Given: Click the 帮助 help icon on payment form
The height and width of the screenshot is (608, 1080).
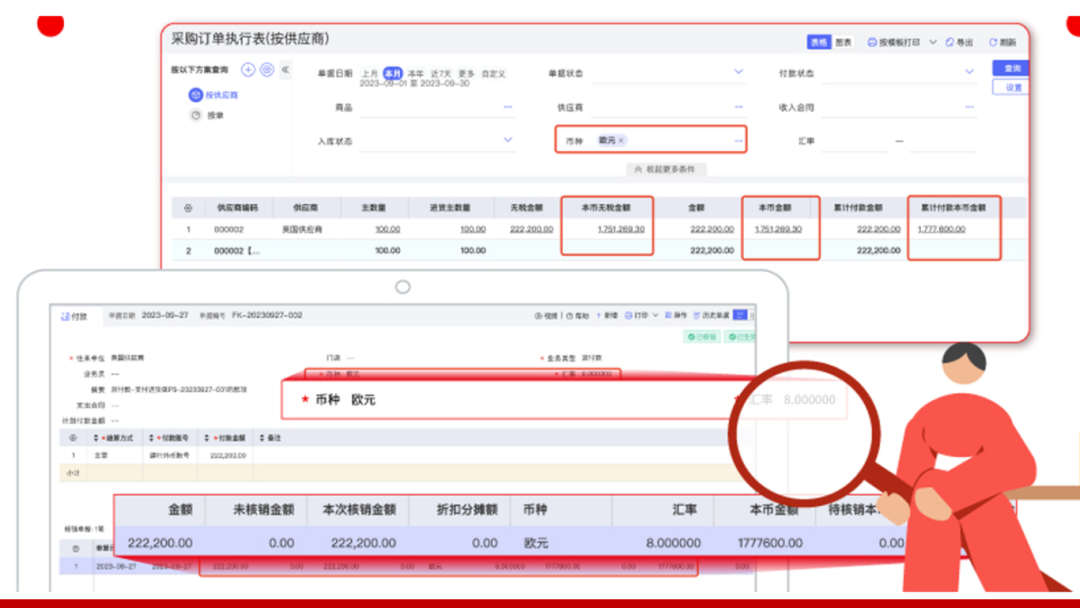Looking at the screenshot, I should click(568, 315).
